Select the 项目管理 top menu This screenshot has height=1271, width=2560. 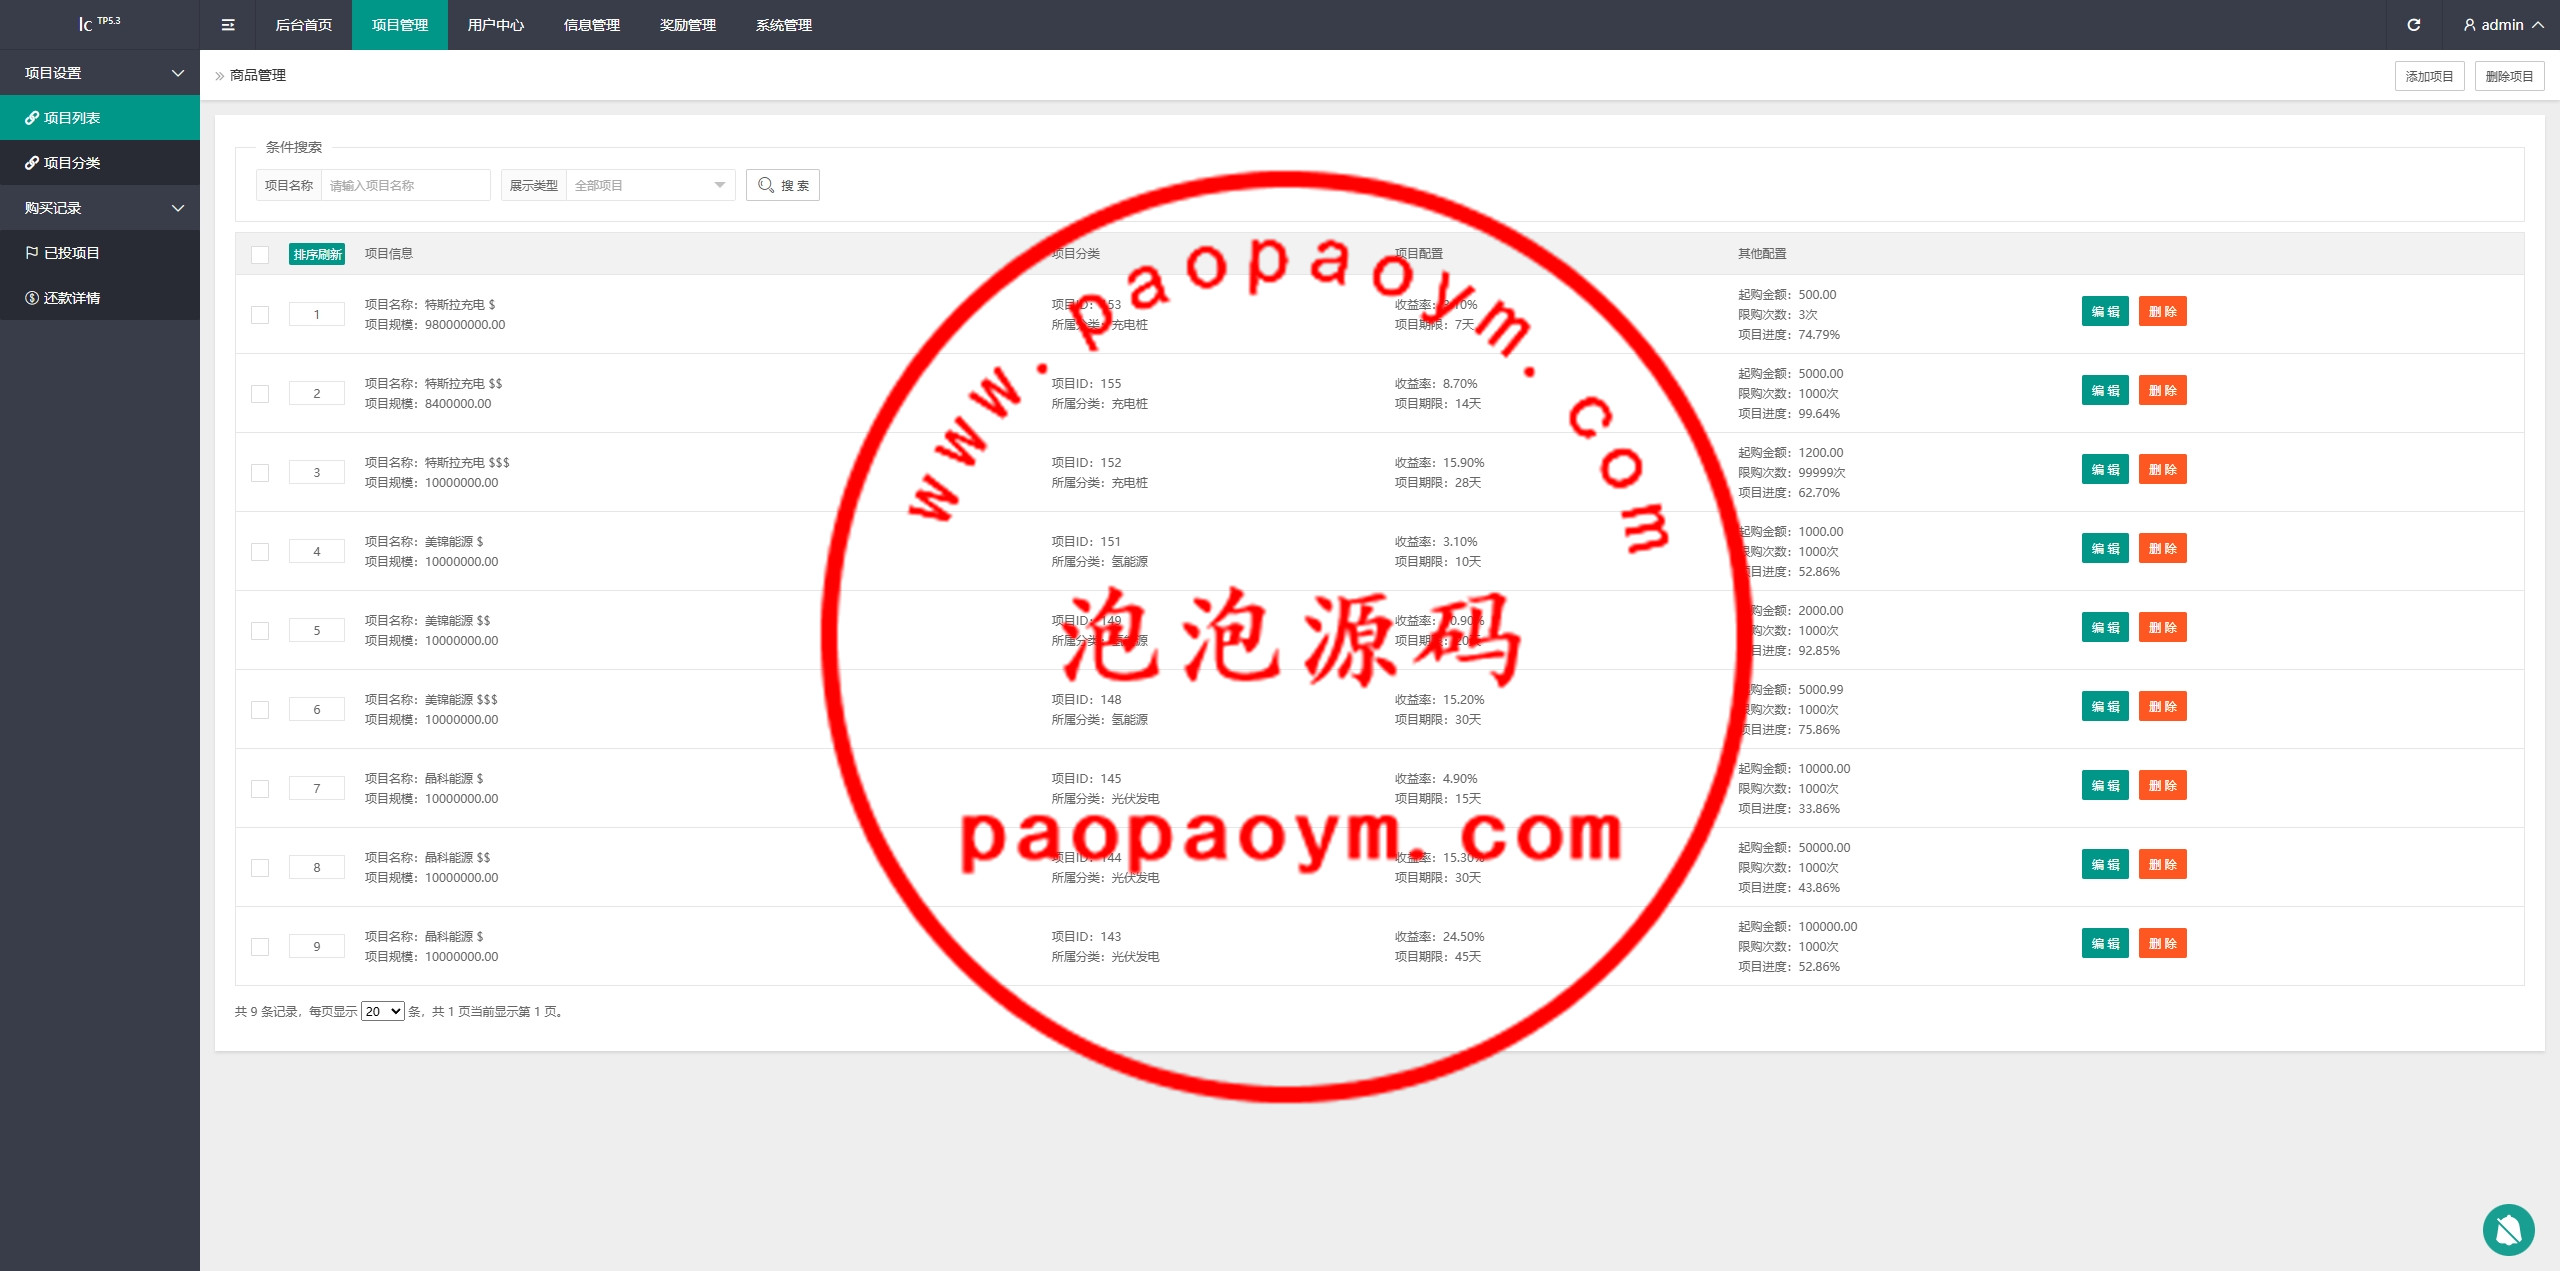[x=399, y=25]
